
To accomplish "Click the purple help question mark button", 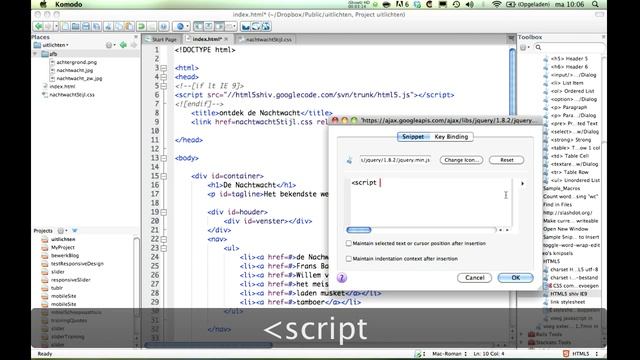I will 342,278.
